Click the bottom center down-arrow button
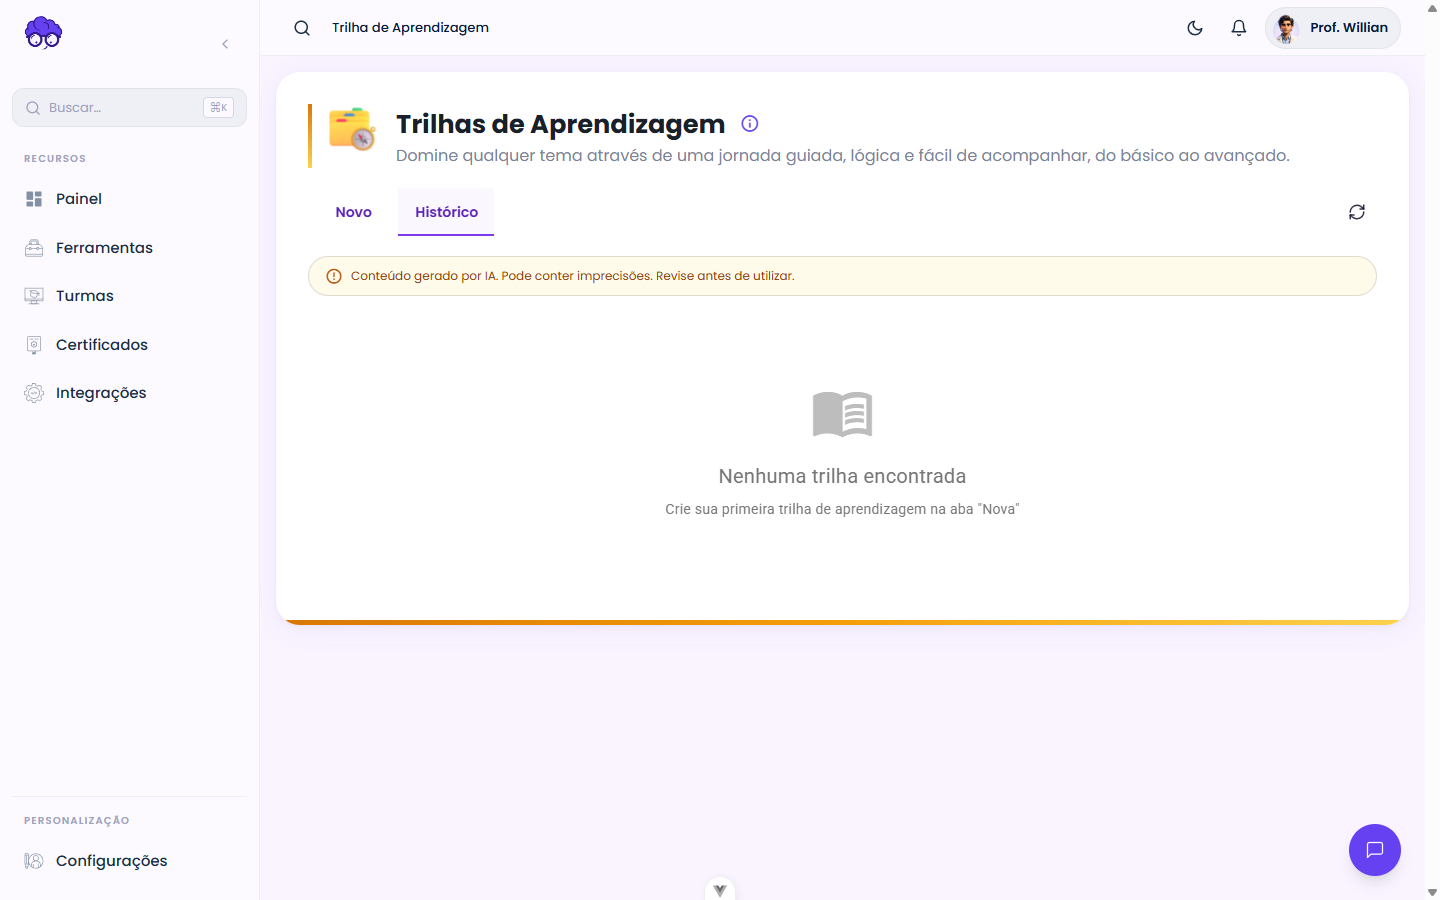 point(720,889)
